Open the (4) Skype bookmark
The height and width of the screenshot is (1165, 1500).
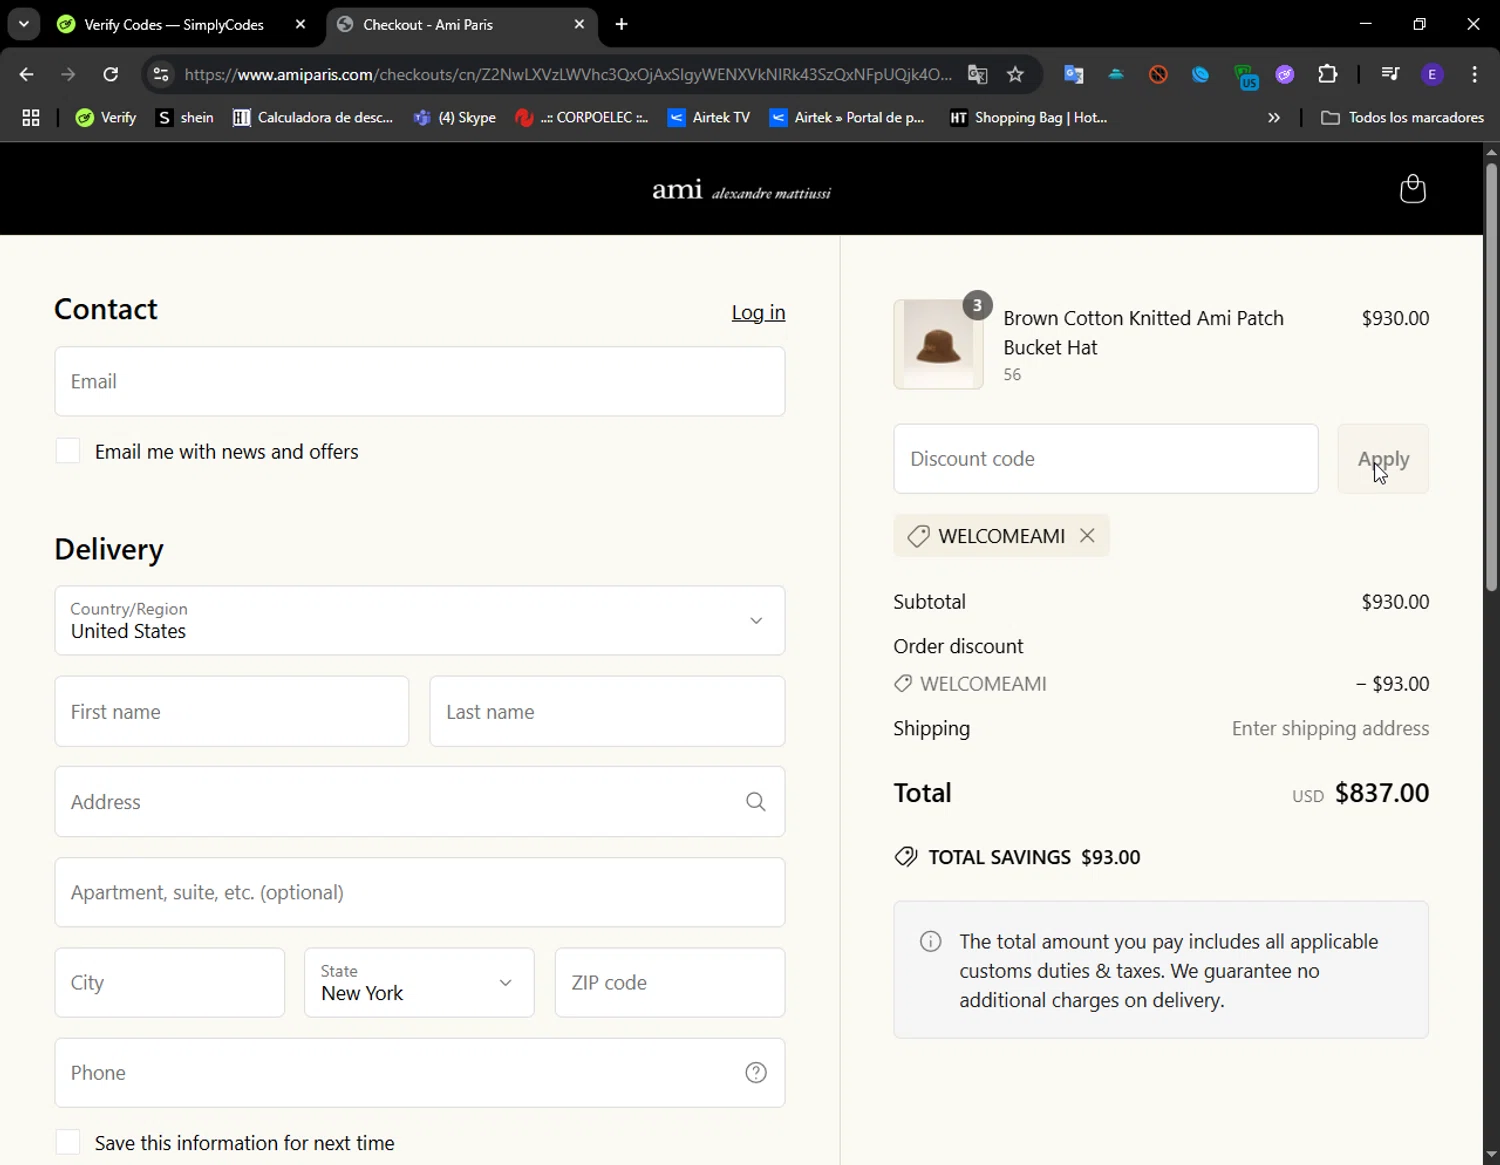455,118
